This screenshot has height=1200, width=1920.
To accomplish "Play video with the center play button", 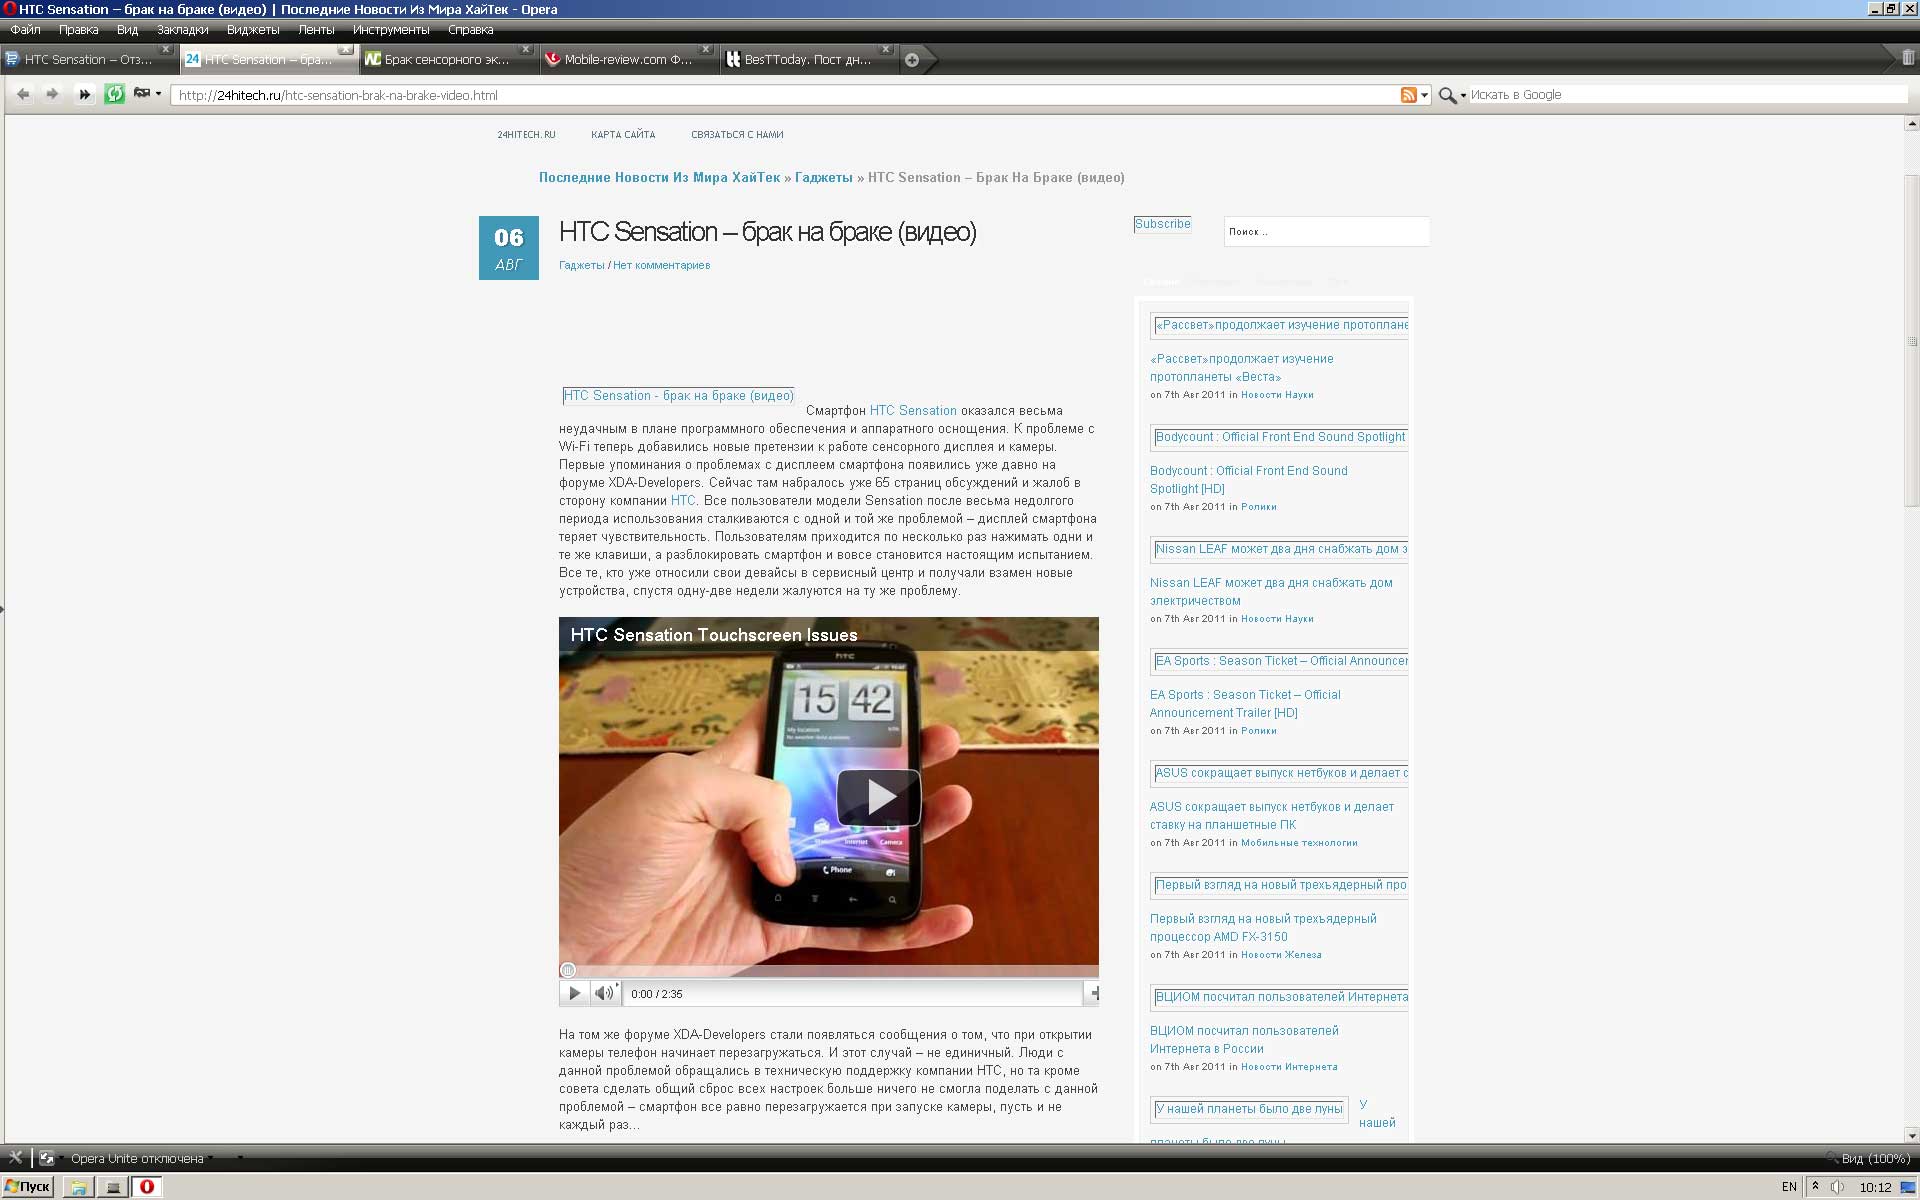I will pyautogui.click(x=878, y=797).
